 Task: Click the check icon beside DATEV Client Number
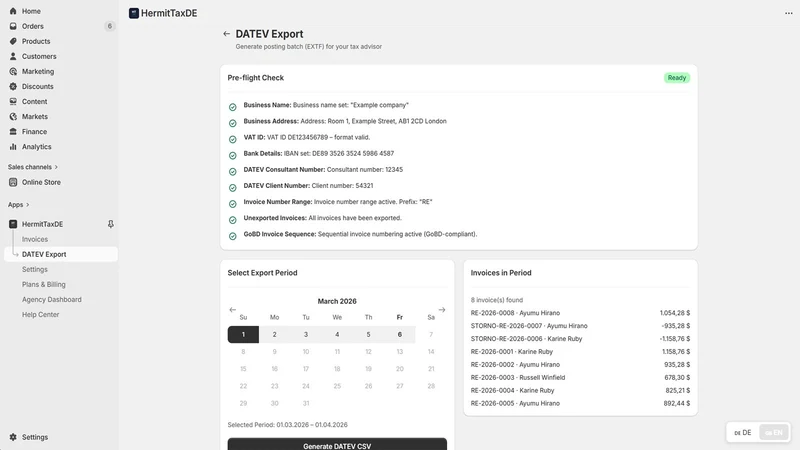[x=233, y=188]
